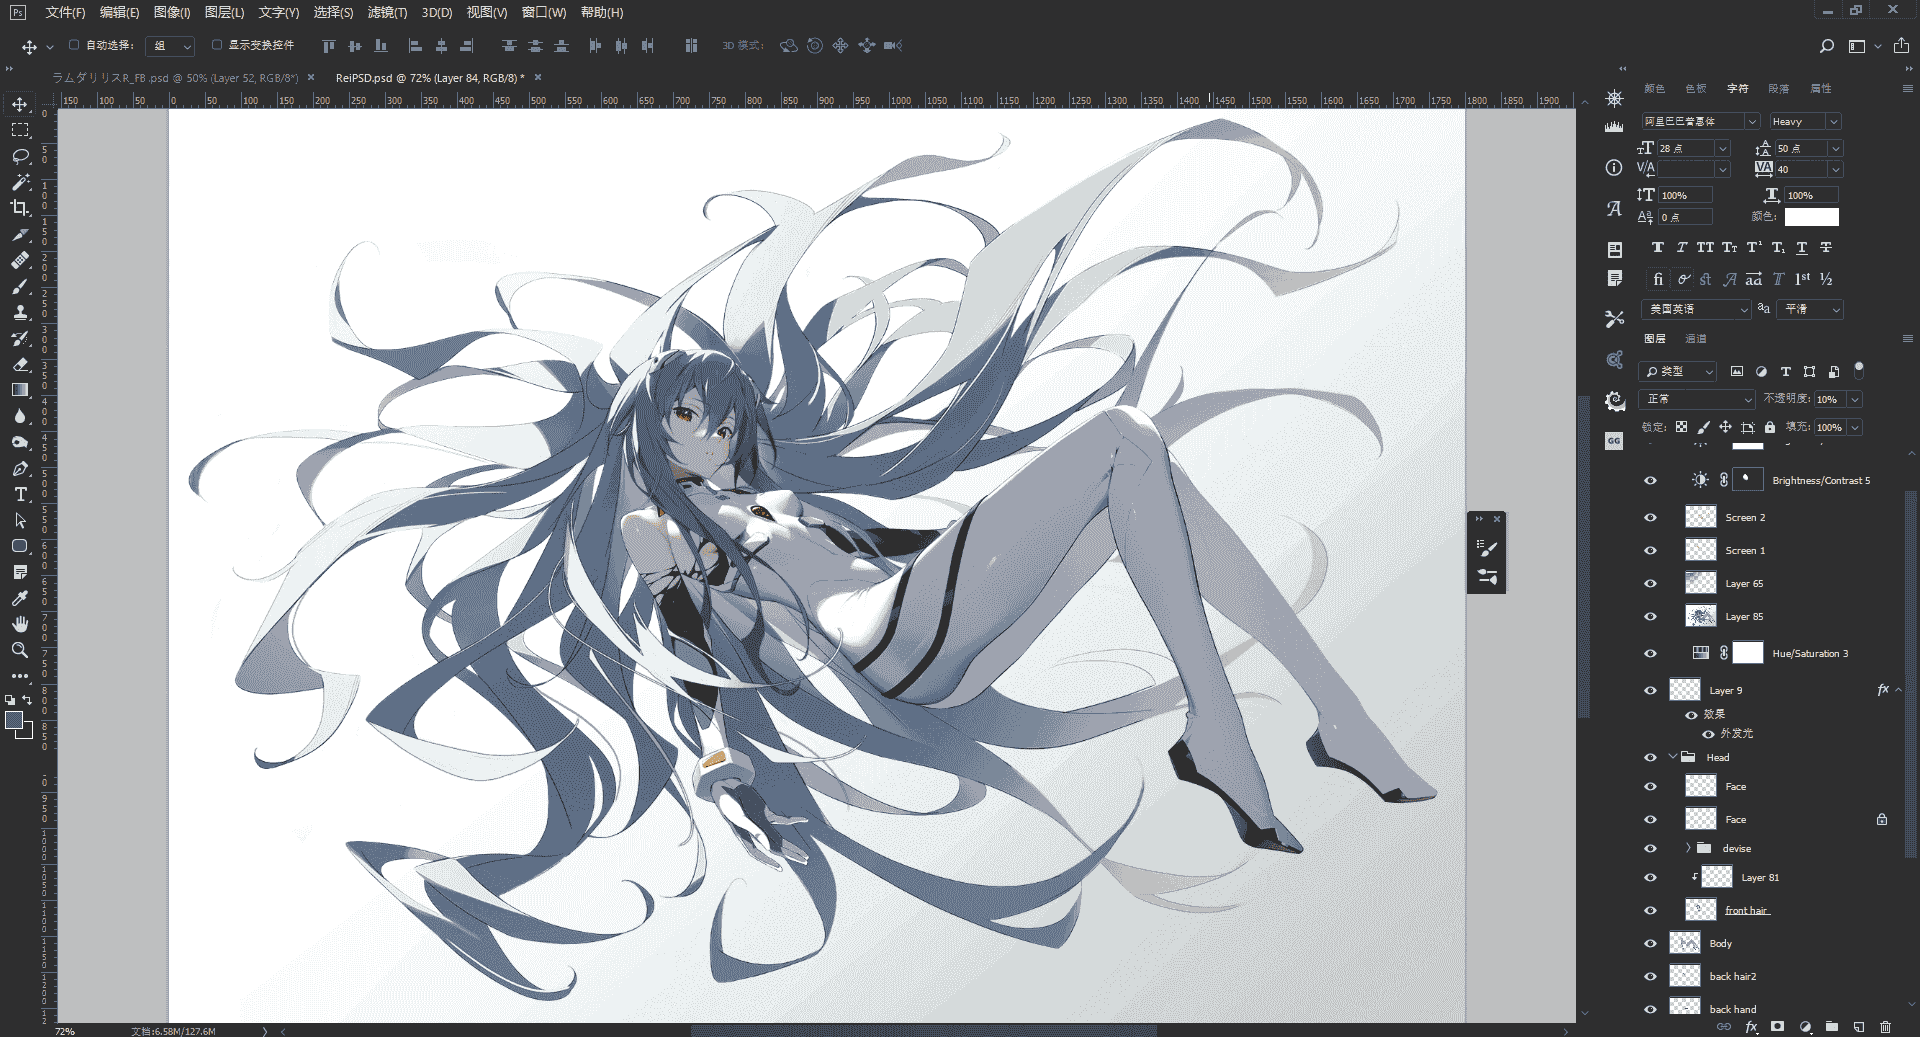Screen dimensions: 1920x1037
Task: Select the Gradient tool
Action: tap(20, 390)
